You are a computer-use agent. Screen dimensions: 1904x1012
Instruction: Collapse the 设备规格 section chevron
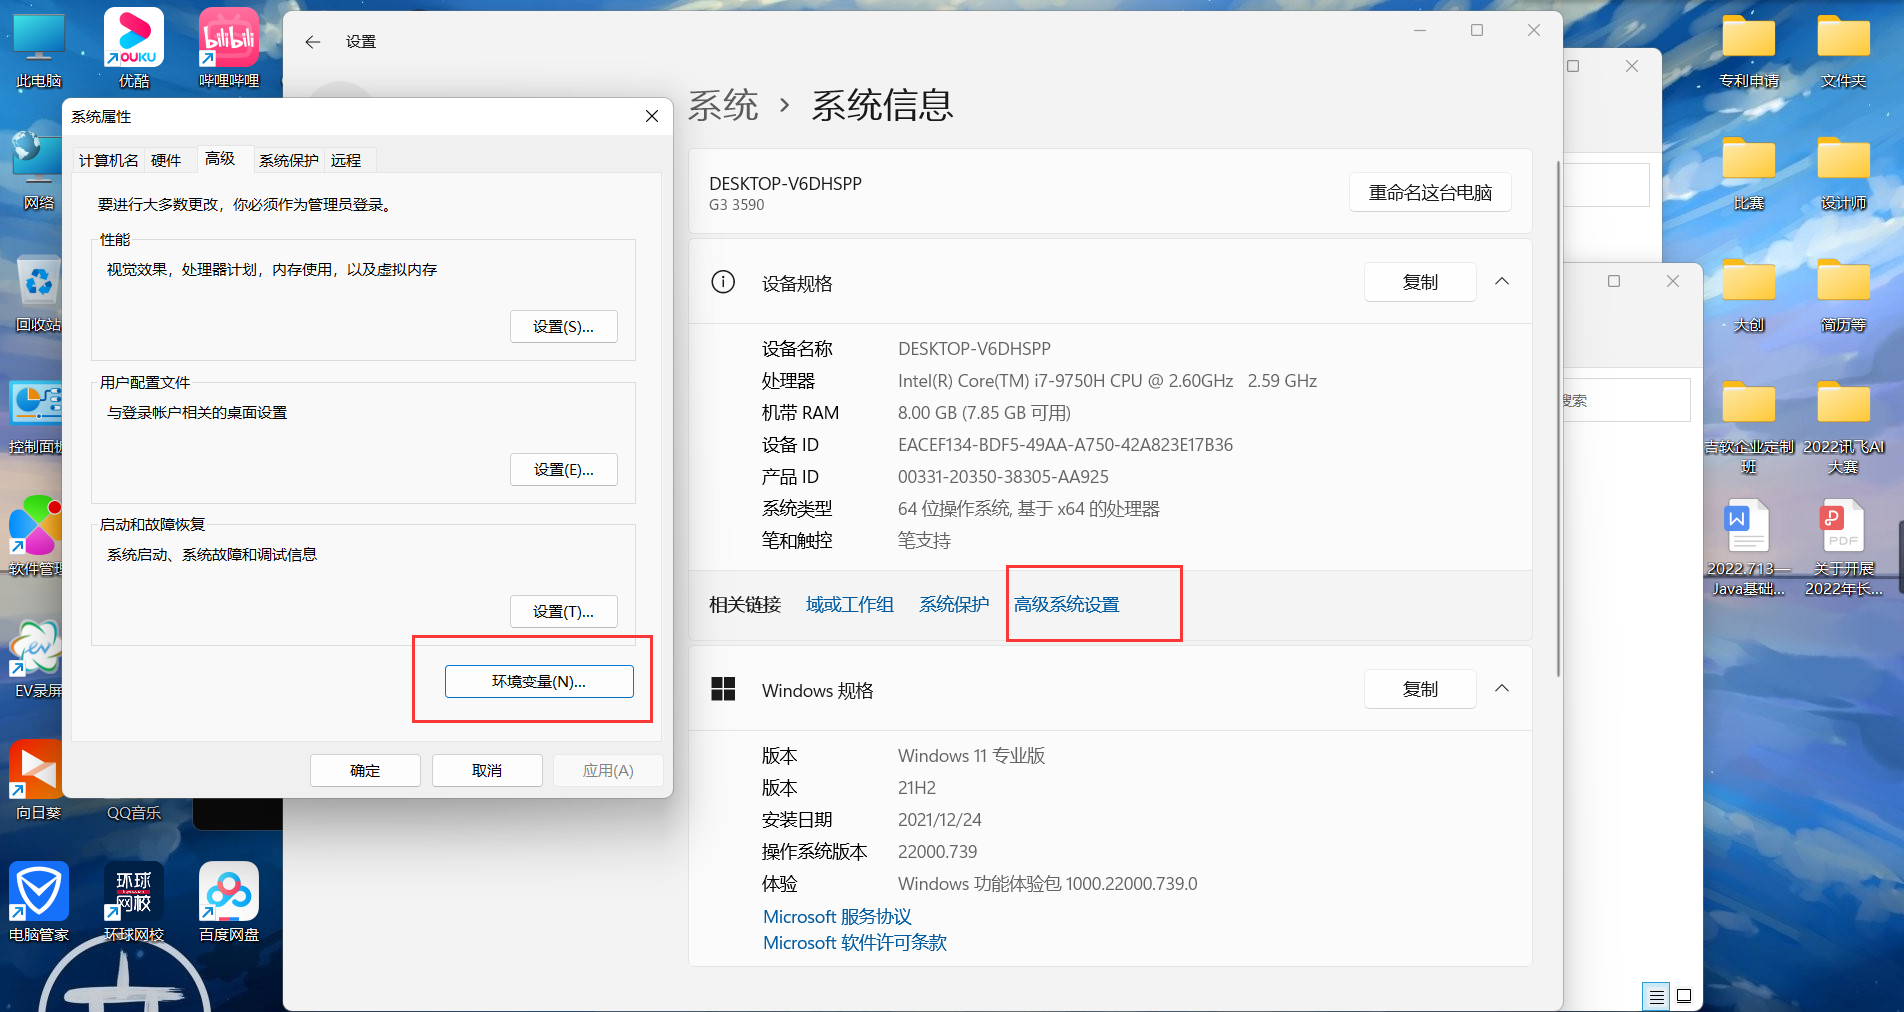coord(1502,282)
